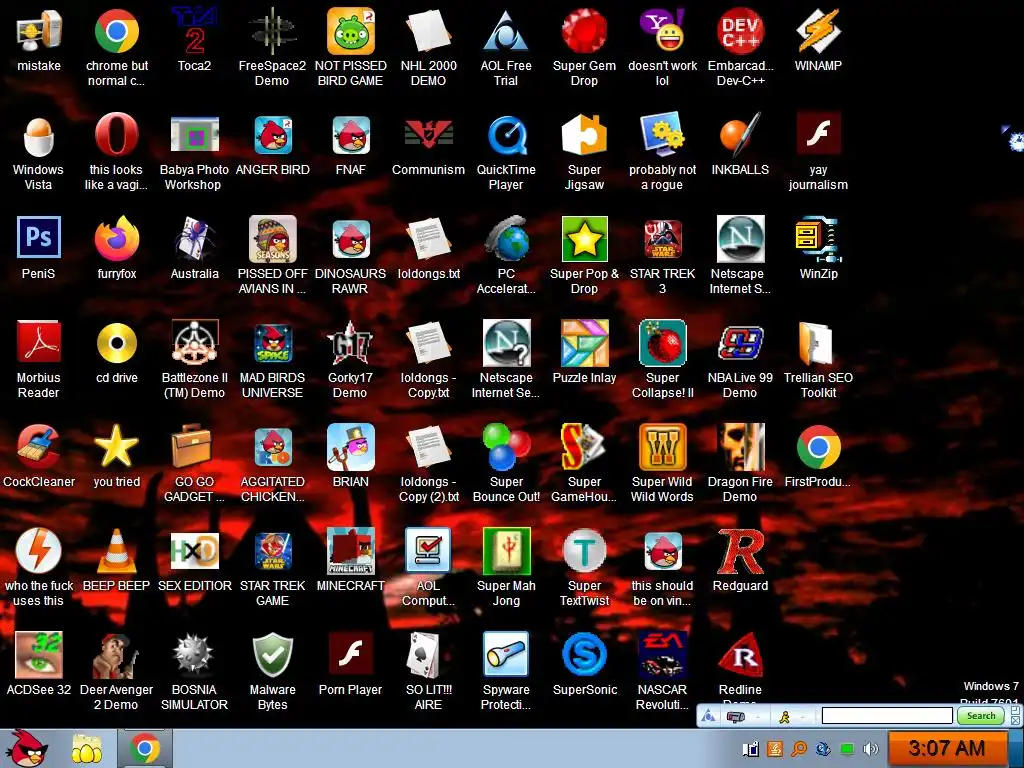Open the egg folder taskbar icon
Image resolution: width=1024 pixels, height=768 pixels.
(x=87, y=750)
